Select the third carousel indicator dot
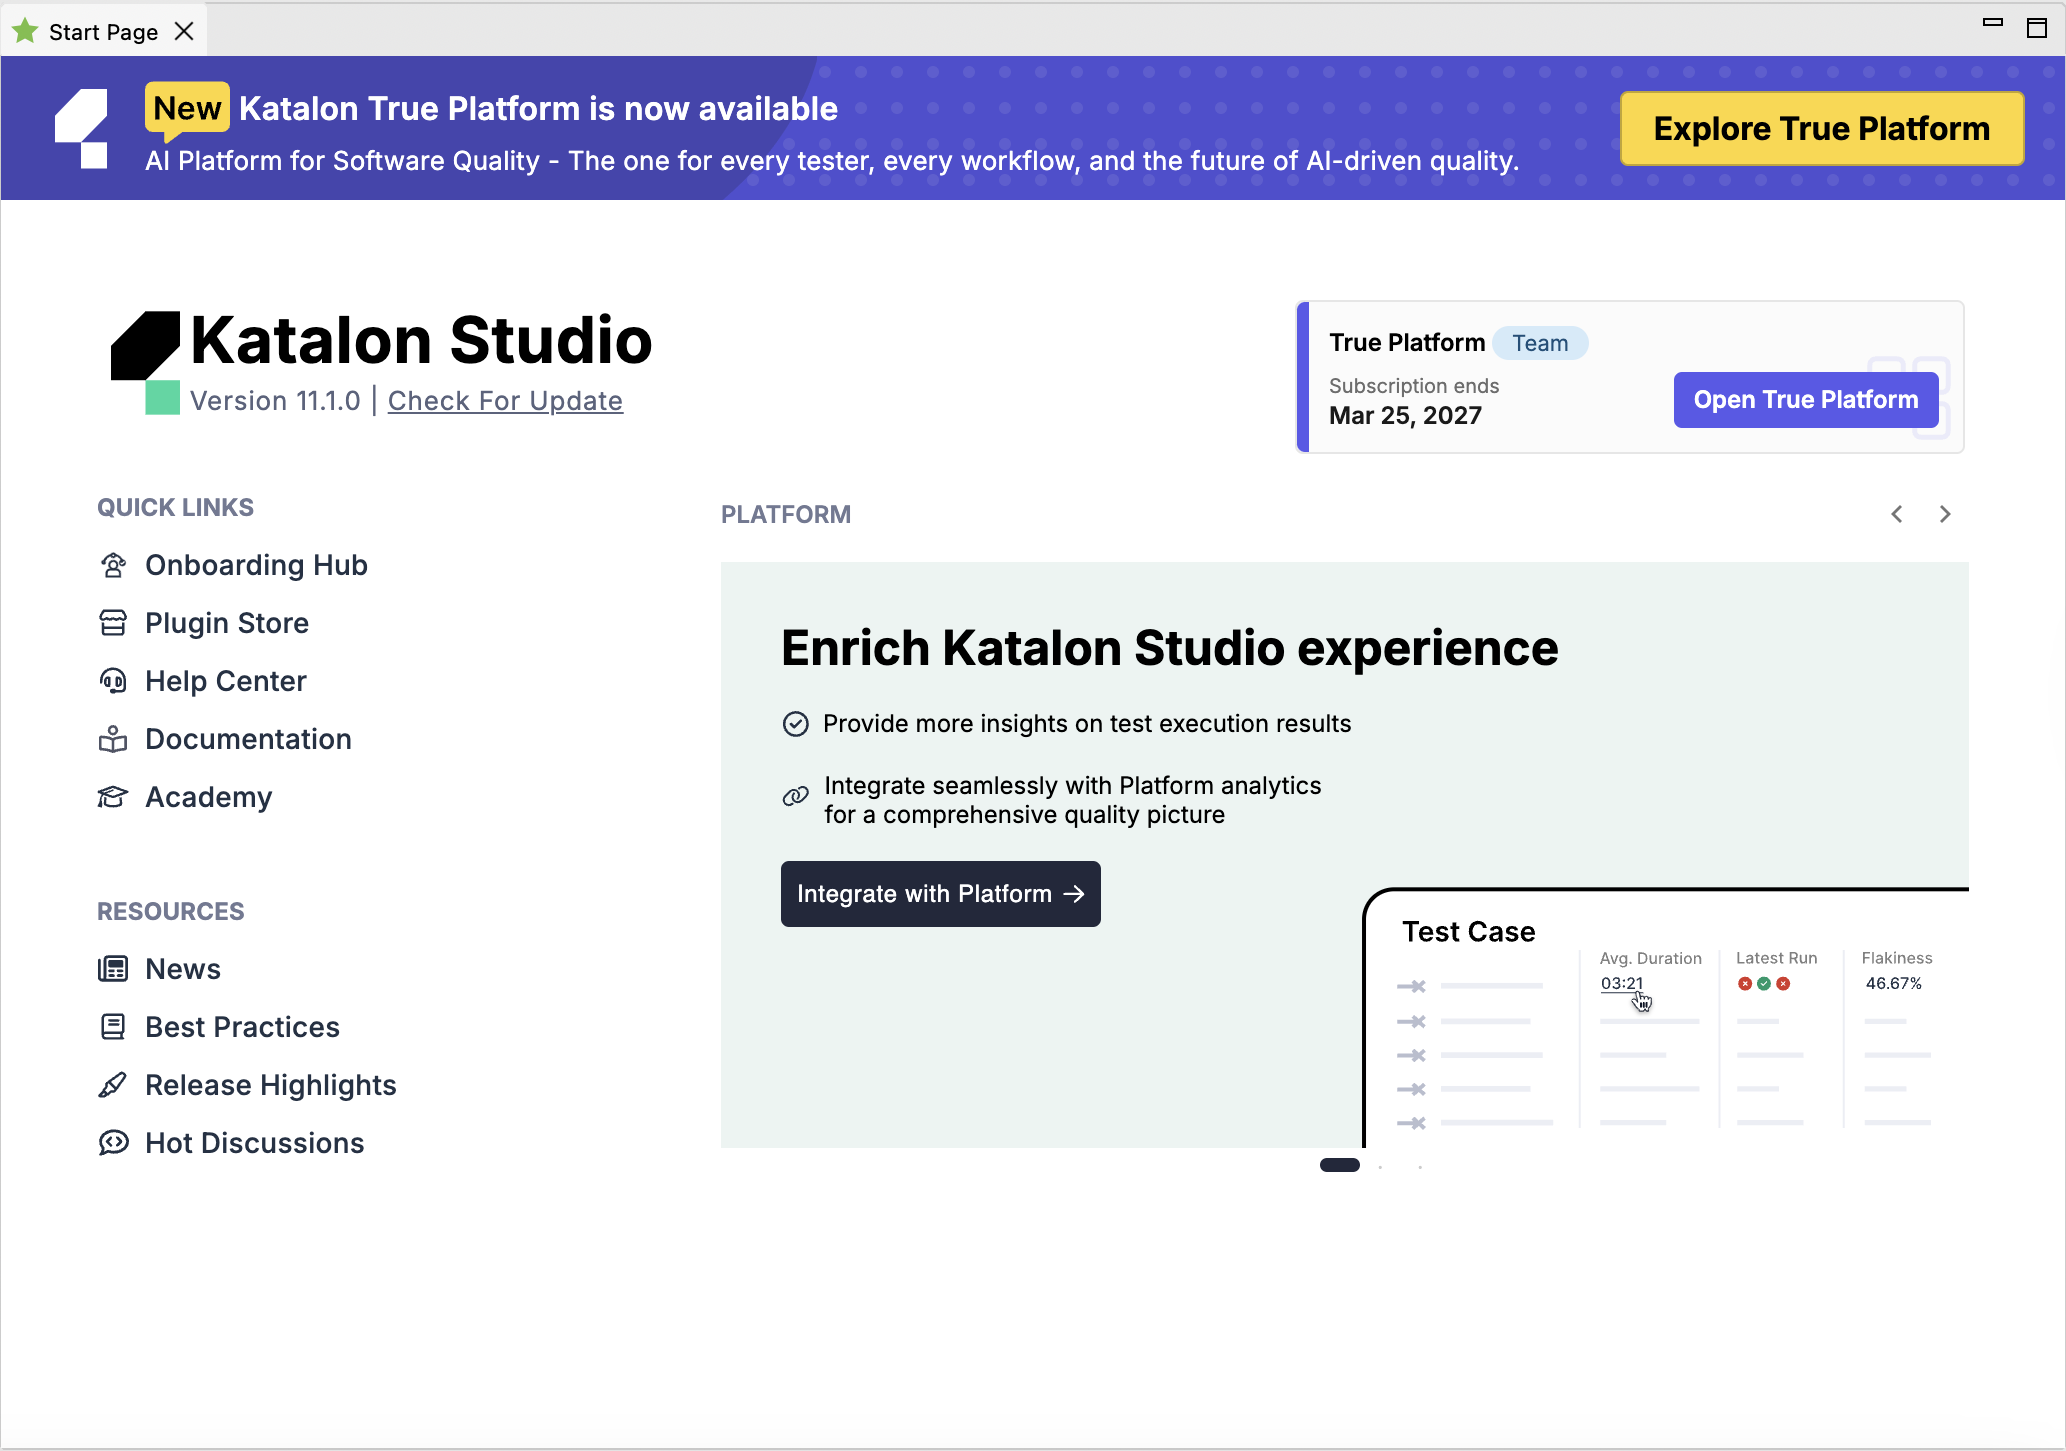The image size is (2066, 1451). tap(1420, 1166)
